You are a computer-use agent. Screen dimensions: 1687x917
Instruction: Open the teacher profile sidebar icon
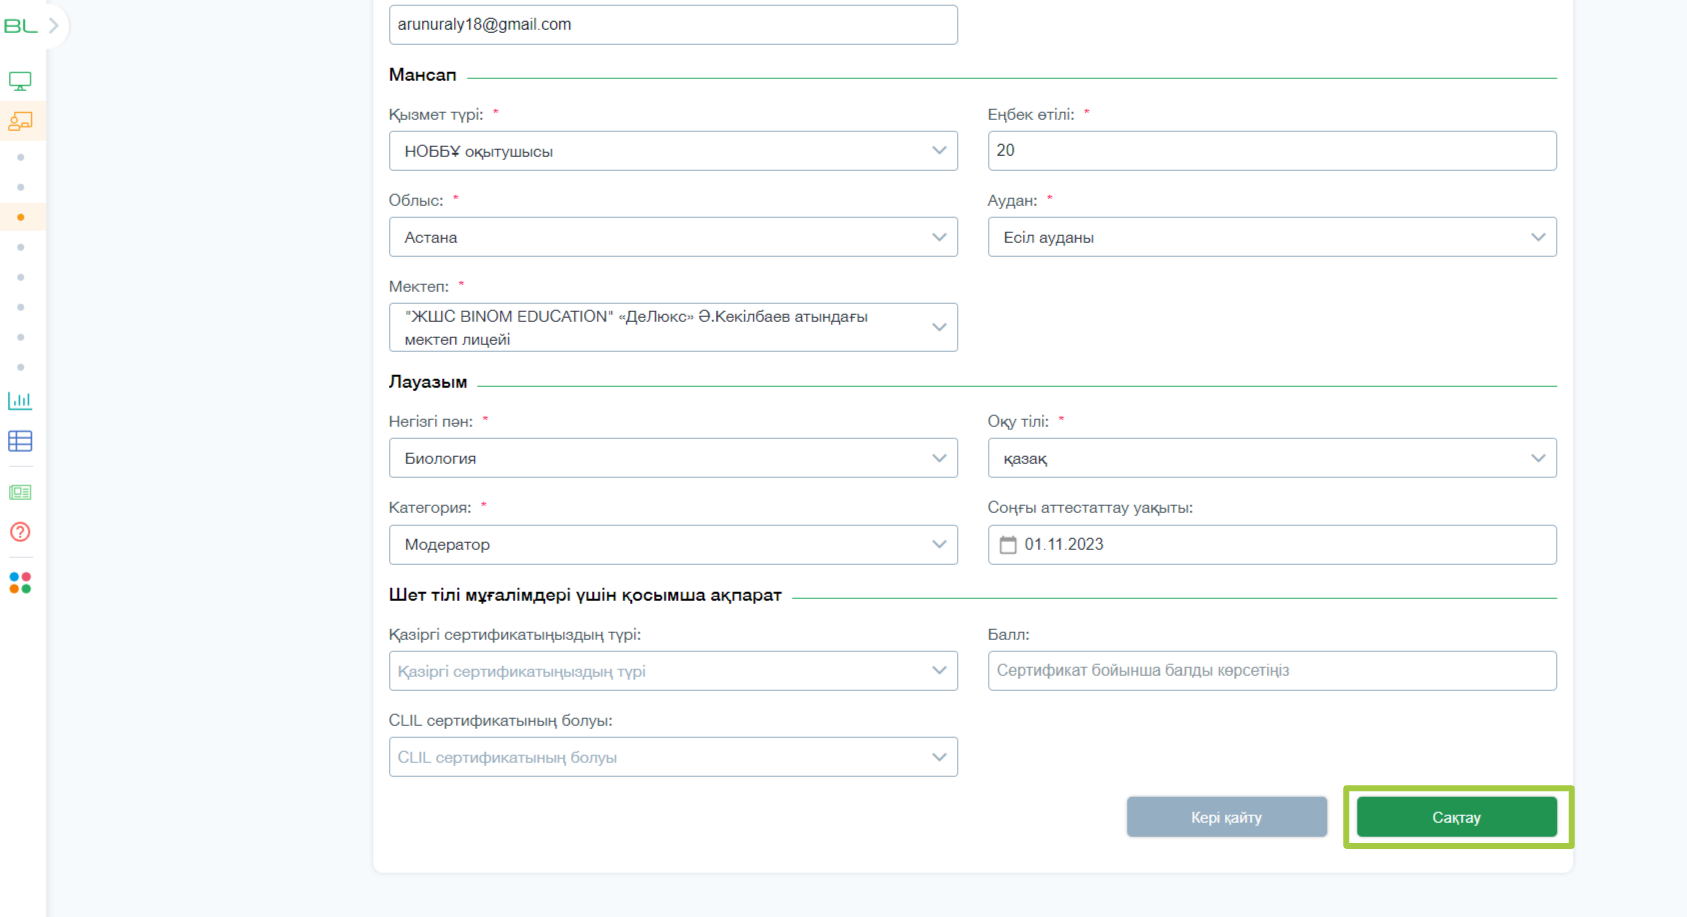(20, 121)
